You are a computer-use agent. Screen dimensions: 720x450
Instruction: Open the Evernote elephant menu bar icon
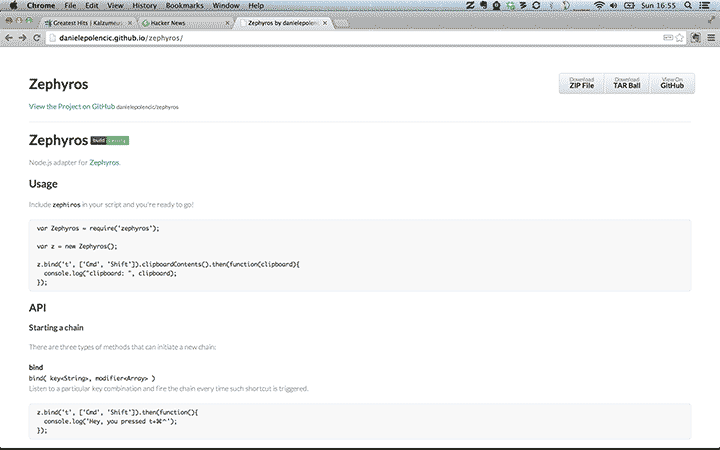(483, 6)
